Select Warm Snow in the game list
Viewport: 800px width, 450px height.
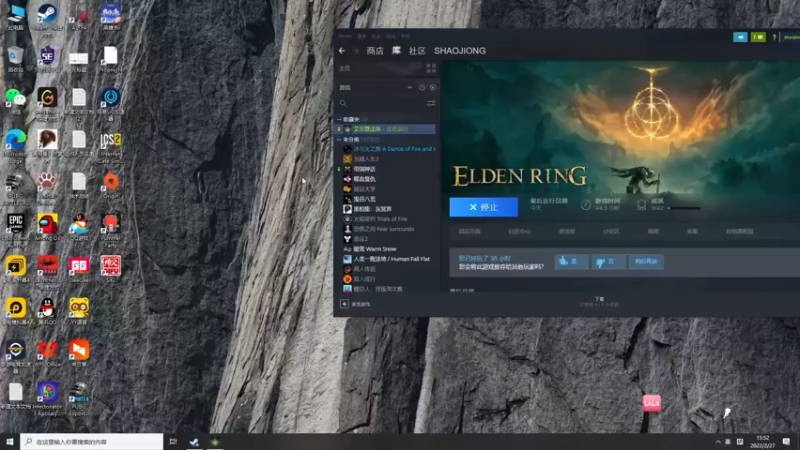coord(374,249)
